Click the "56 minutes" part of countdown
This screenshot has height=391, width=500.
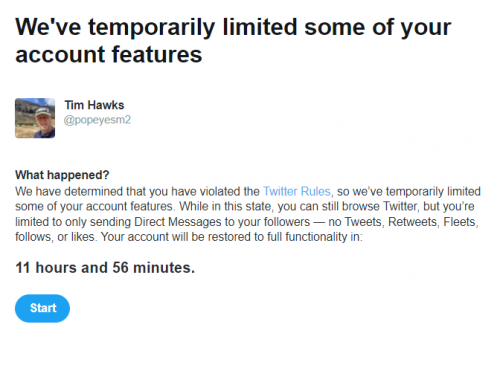tap(154, 268)
